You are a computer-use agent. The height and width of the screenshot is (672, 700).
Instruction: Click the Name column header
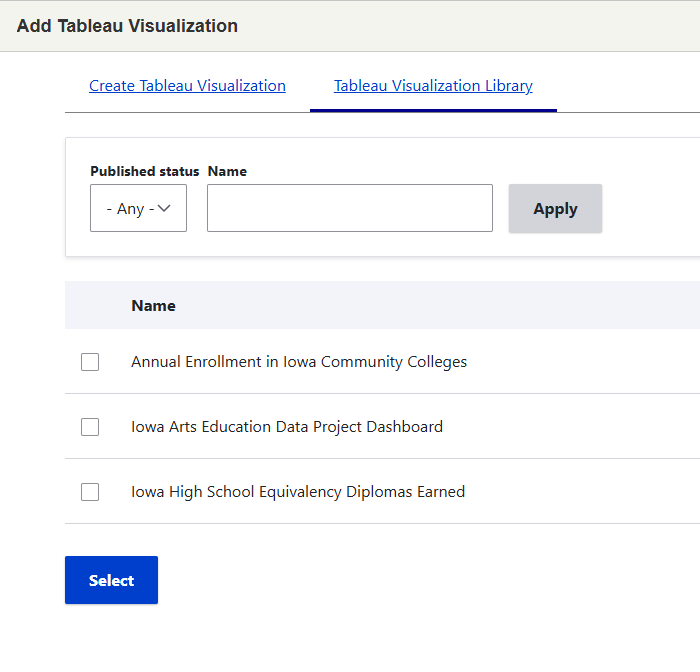point(153,306)
